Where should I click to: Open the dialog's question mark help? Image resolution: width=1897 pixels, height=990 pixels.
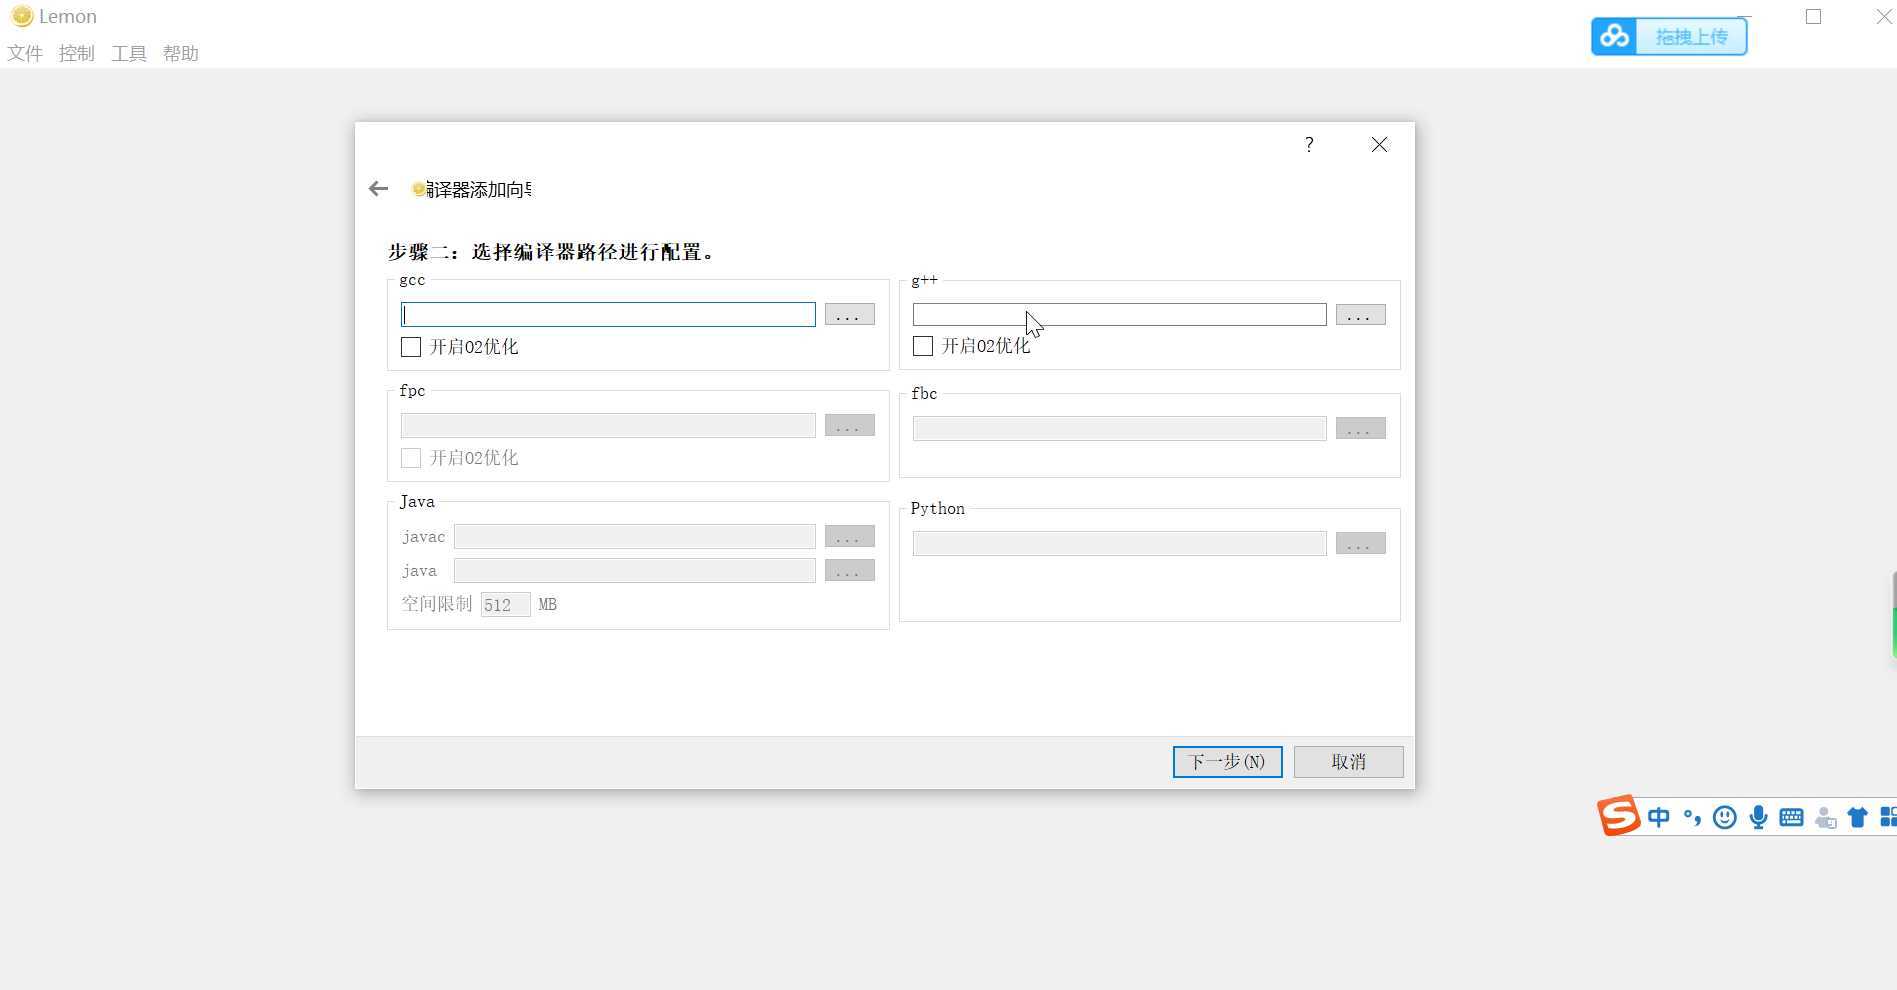[x=1309, y=145]
